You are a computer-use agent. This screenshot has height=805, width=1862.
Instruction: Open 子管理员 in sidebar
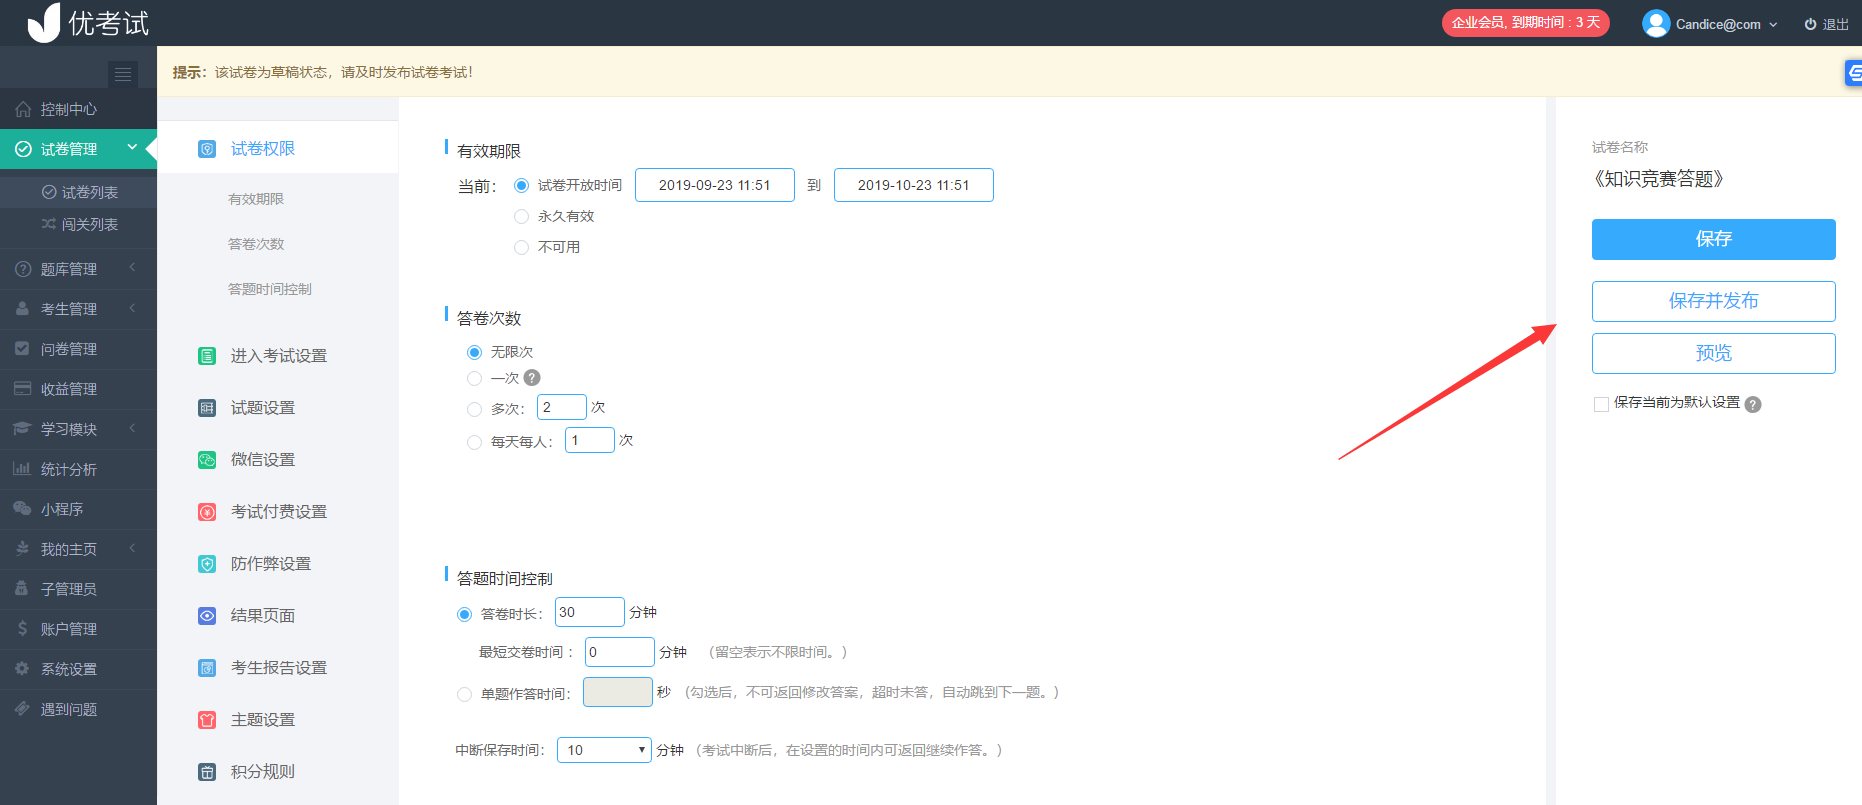[x=78, y=589]
